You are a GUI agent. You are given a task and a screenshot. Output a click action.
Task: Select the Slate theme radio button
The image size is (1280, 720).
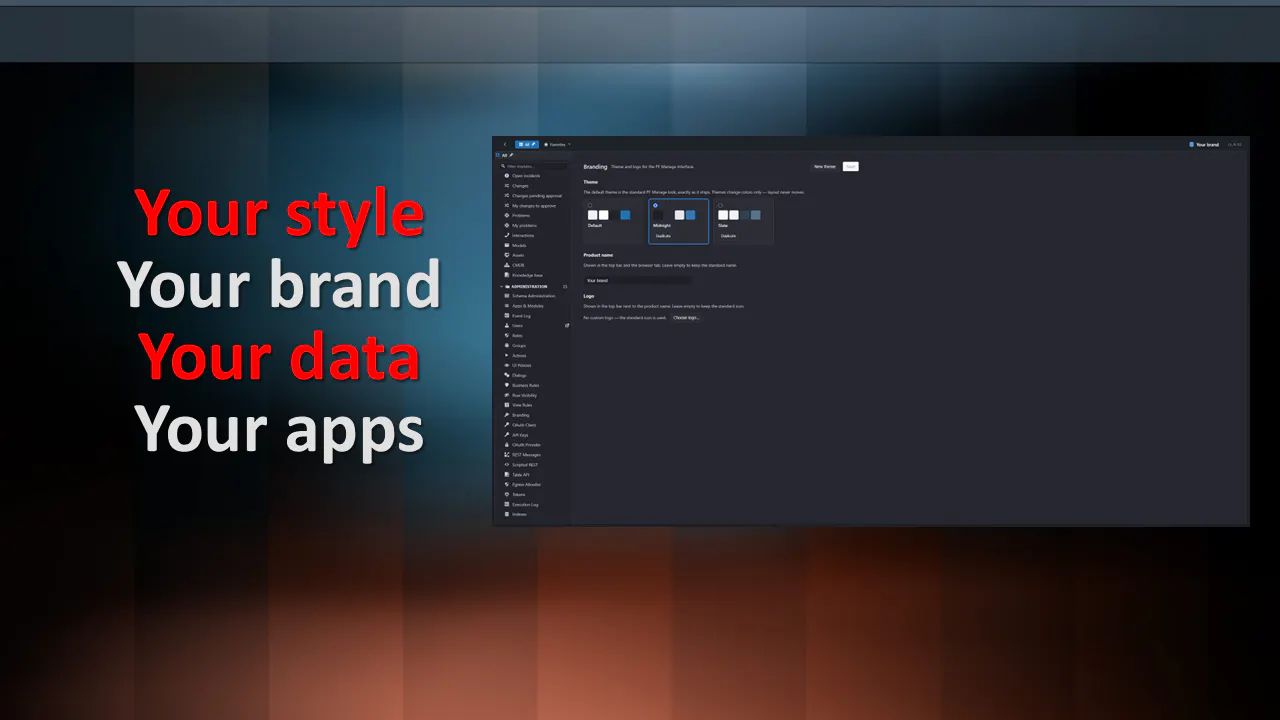[720, 205]
